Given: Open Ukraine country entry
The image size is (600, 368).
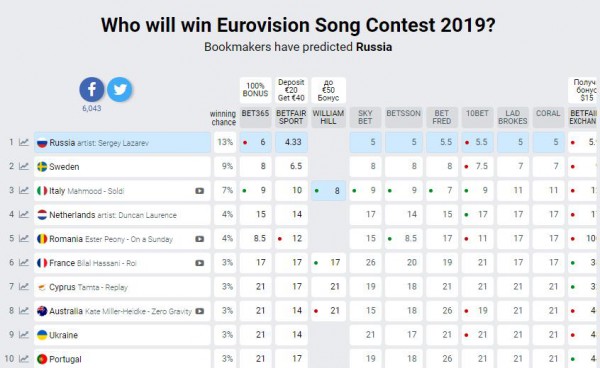Looking at the screenshot, I should [x=122, y=335].
